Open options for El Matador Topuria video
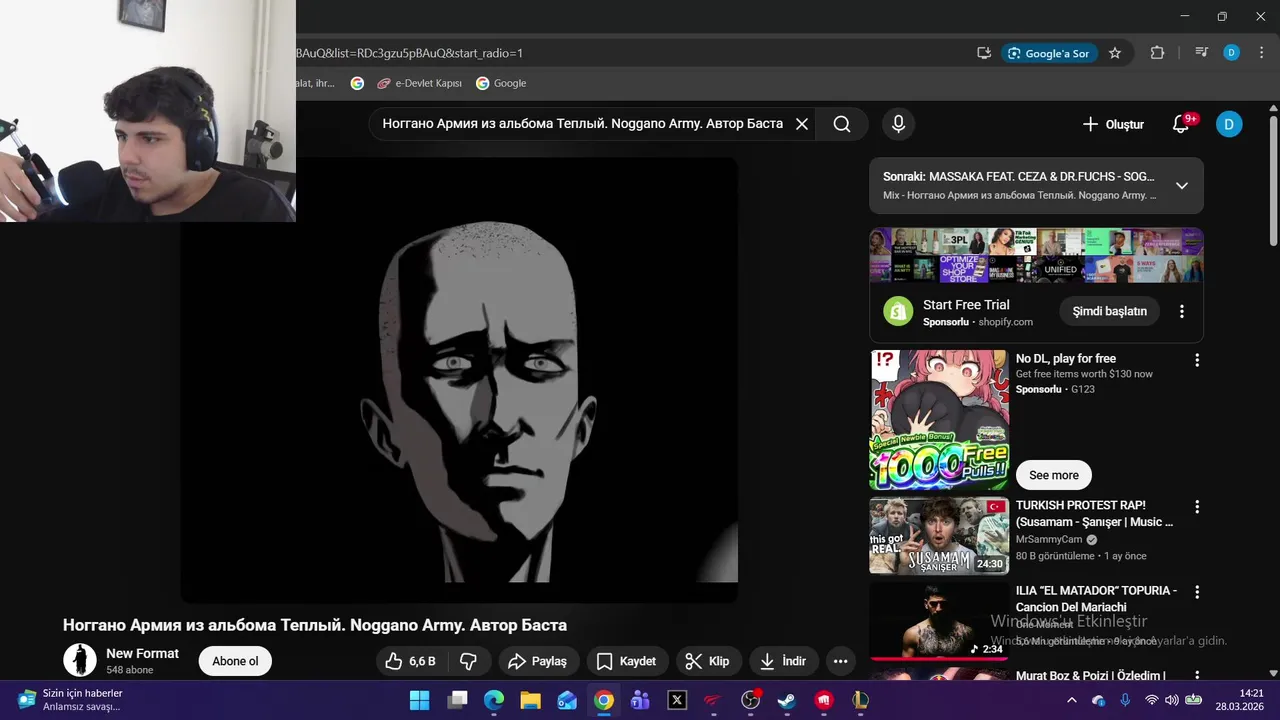Screen dimensions: 1280x720 coord(1197,592)
